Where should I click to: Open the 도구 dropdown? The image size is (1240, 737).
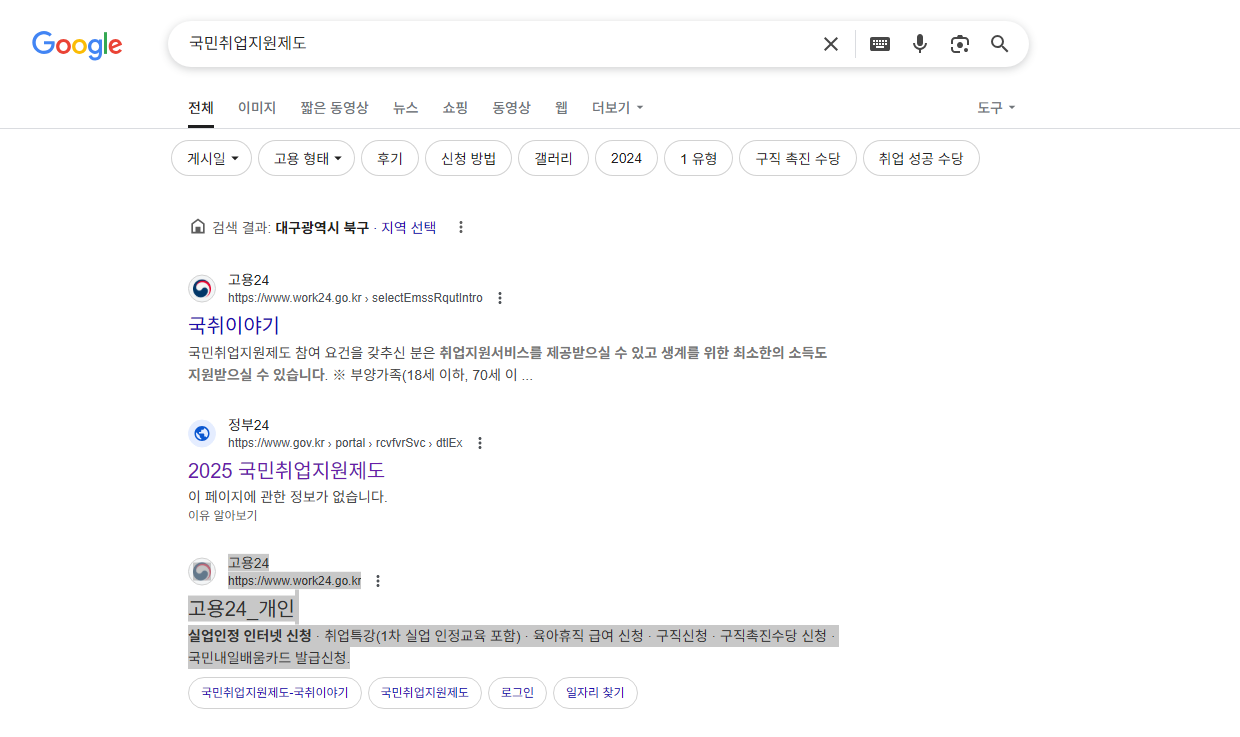[996, 107]
